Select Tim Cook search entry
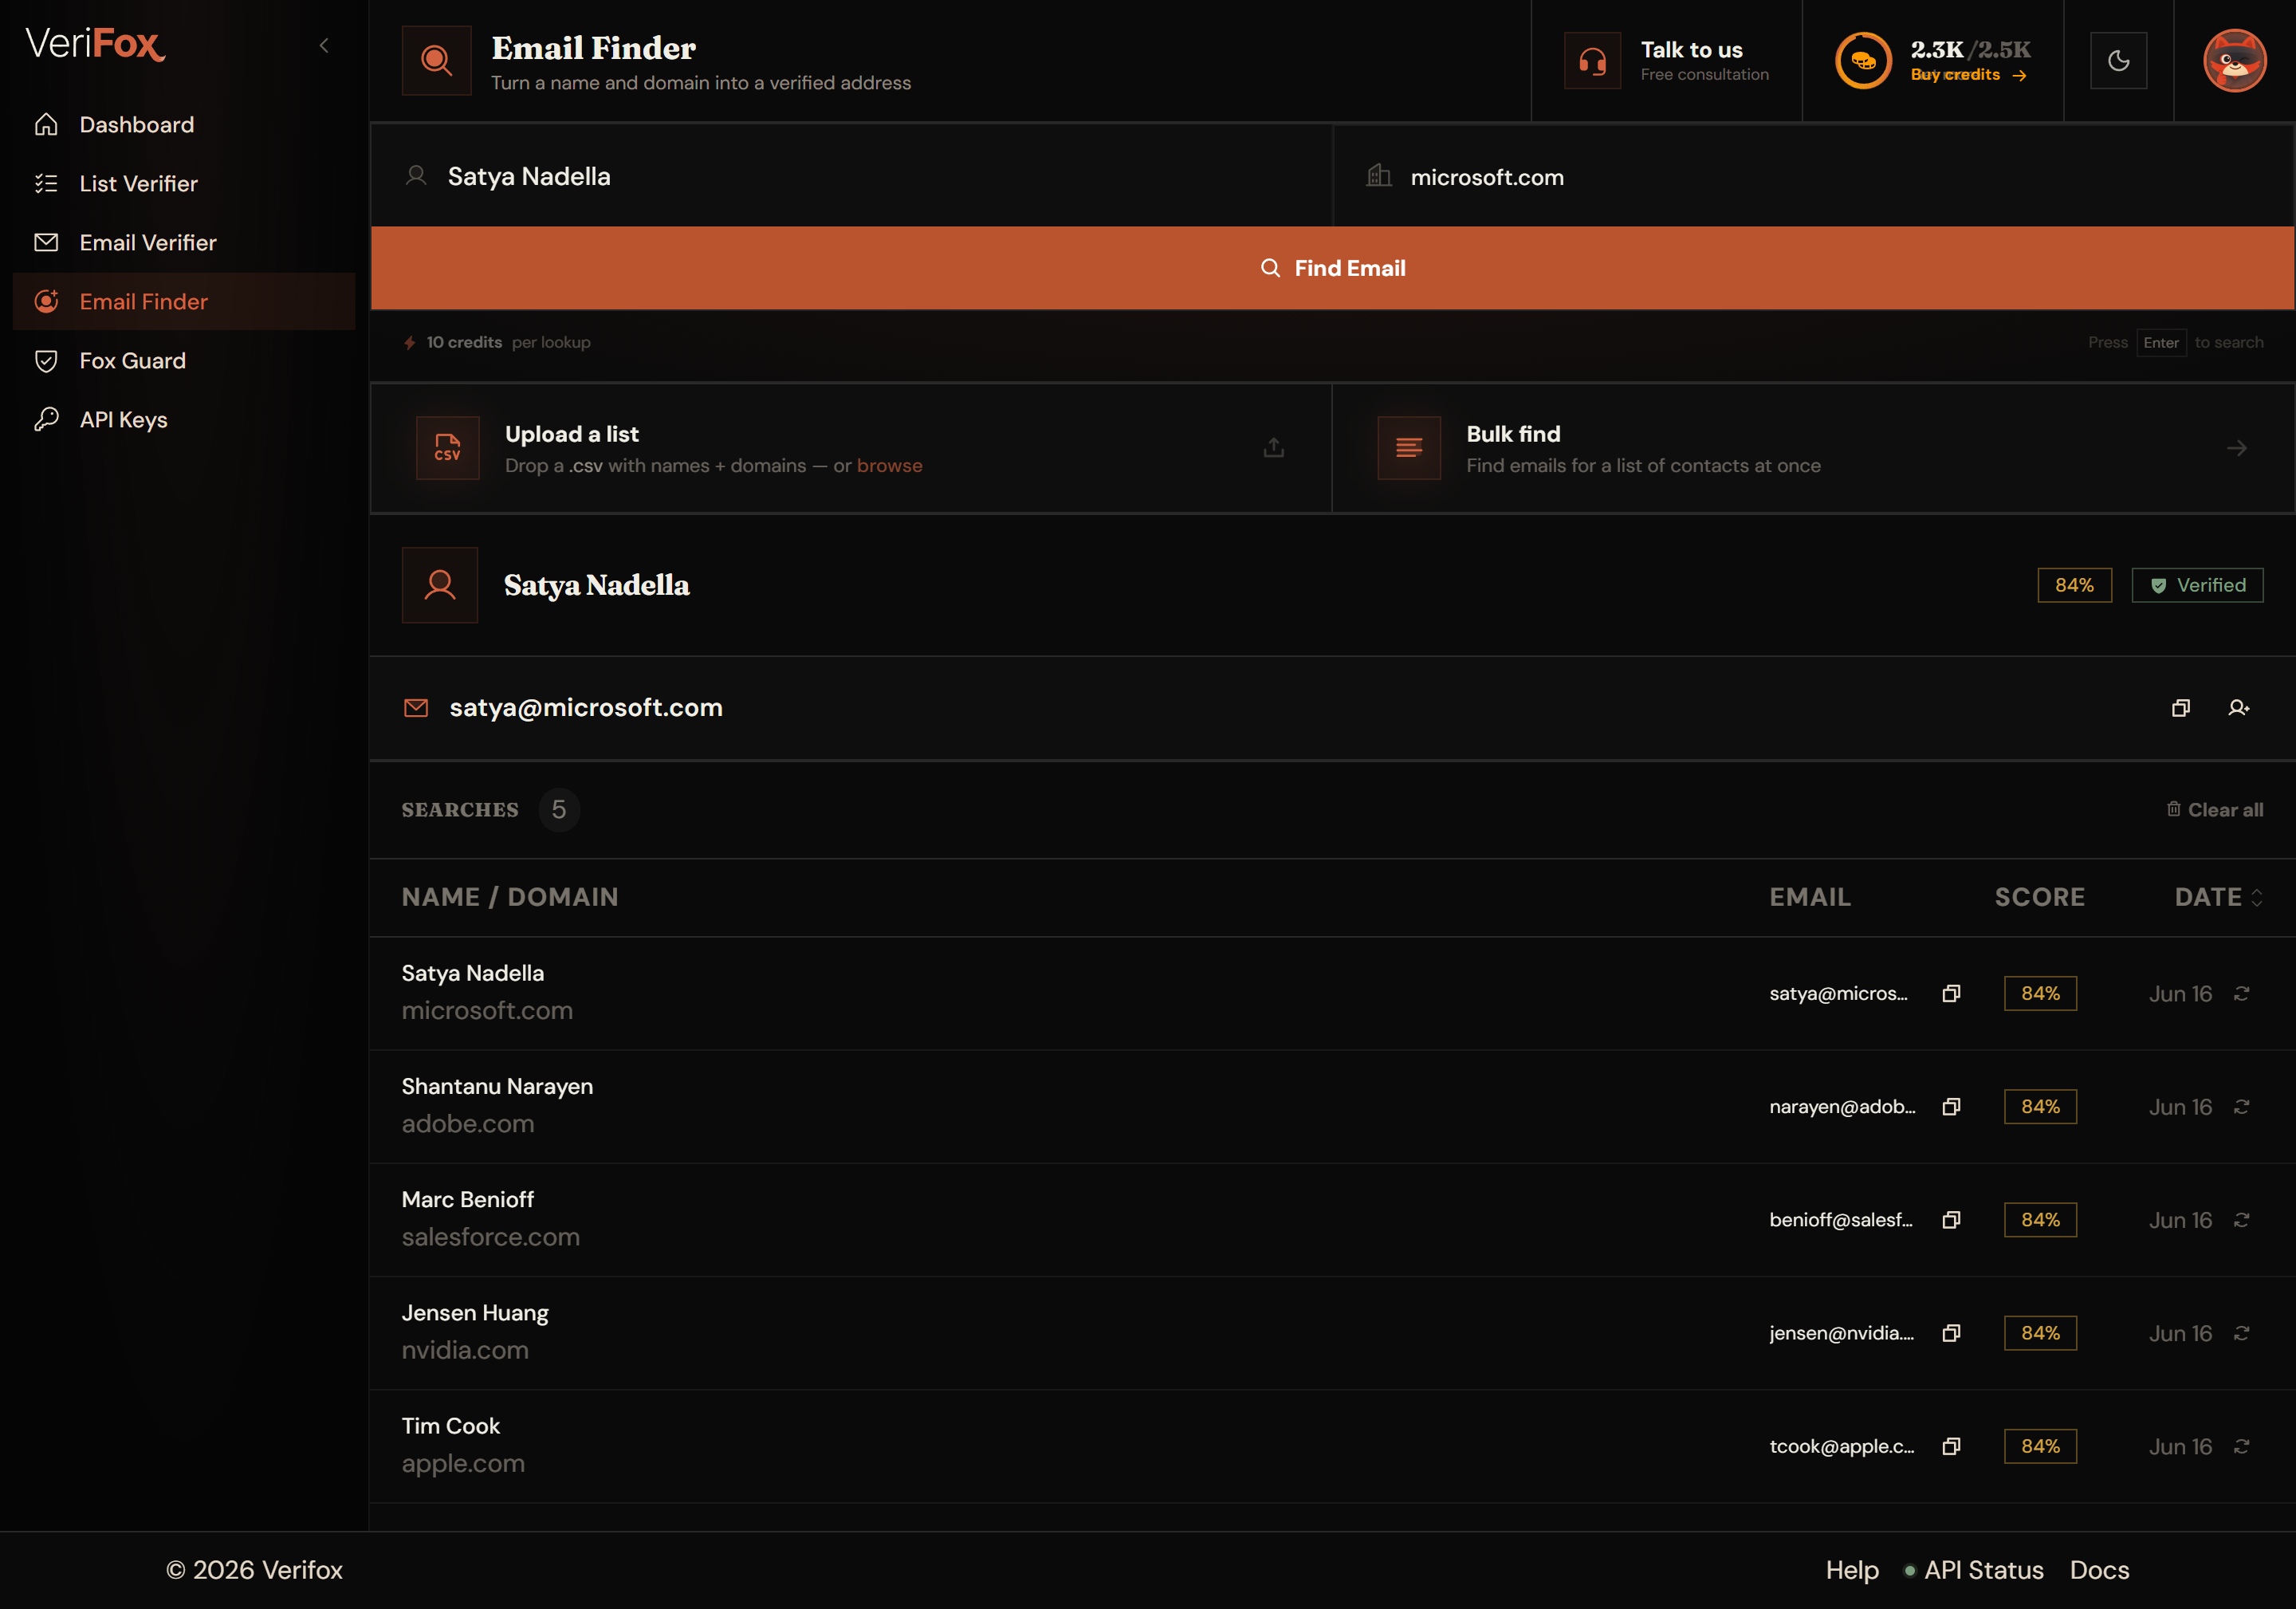 (x=1332, y=1446)
